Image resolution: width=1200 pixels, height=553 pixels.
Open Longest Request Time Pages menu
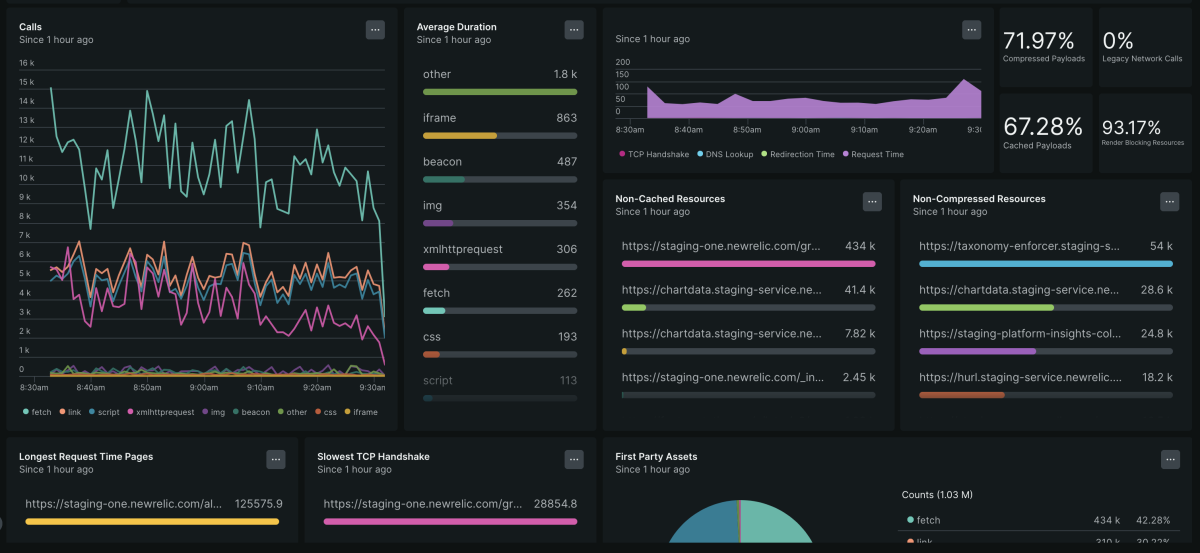coord(276,459)
